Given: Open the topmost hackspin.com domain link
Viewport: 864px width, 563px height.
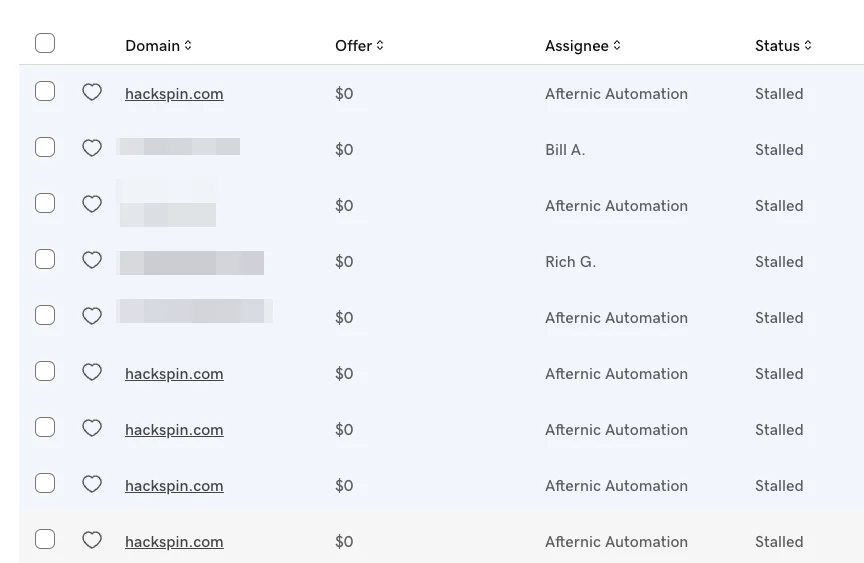Looking at the screenshot, I should pyautogui.click(x=174, y=94).
